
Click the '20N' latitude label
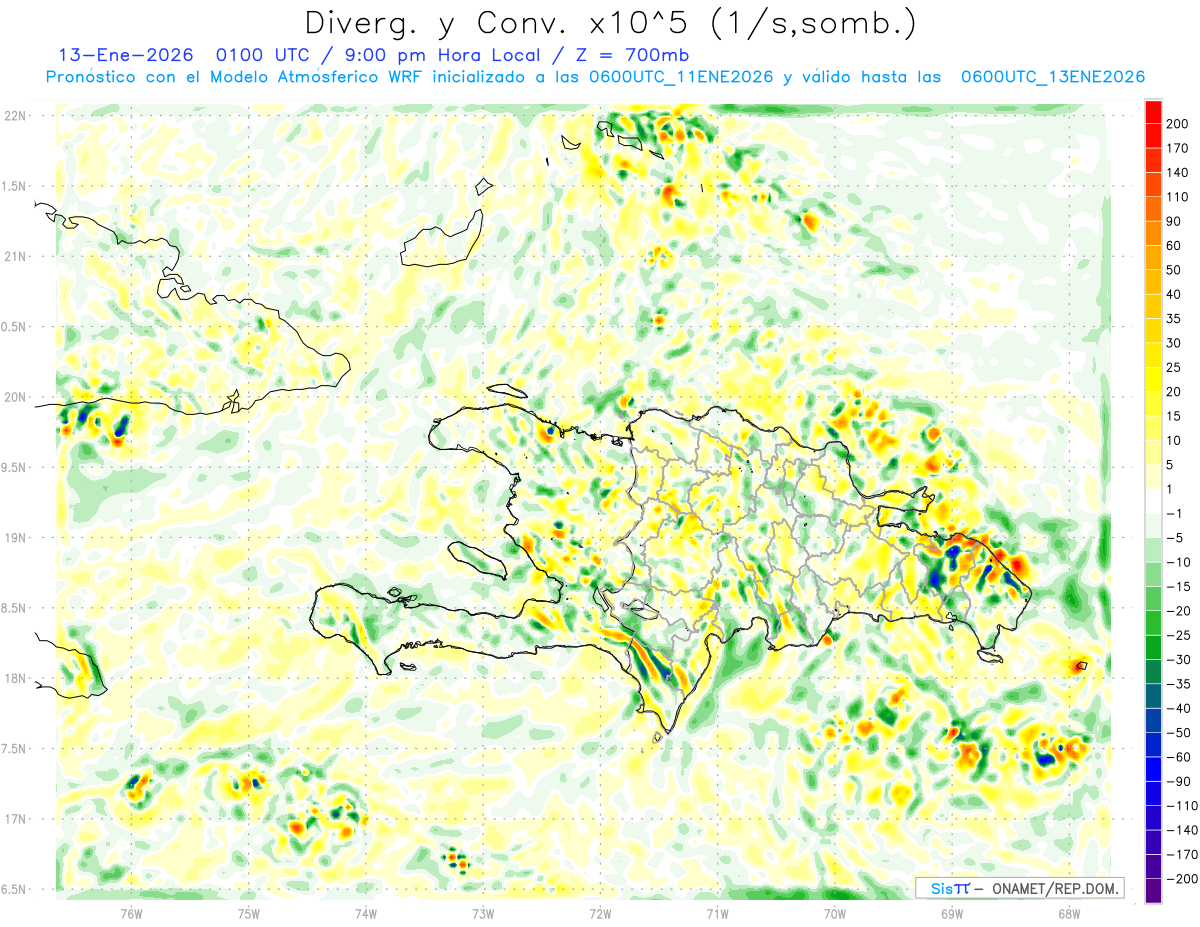pyautogui.click(x=14, y=397)
